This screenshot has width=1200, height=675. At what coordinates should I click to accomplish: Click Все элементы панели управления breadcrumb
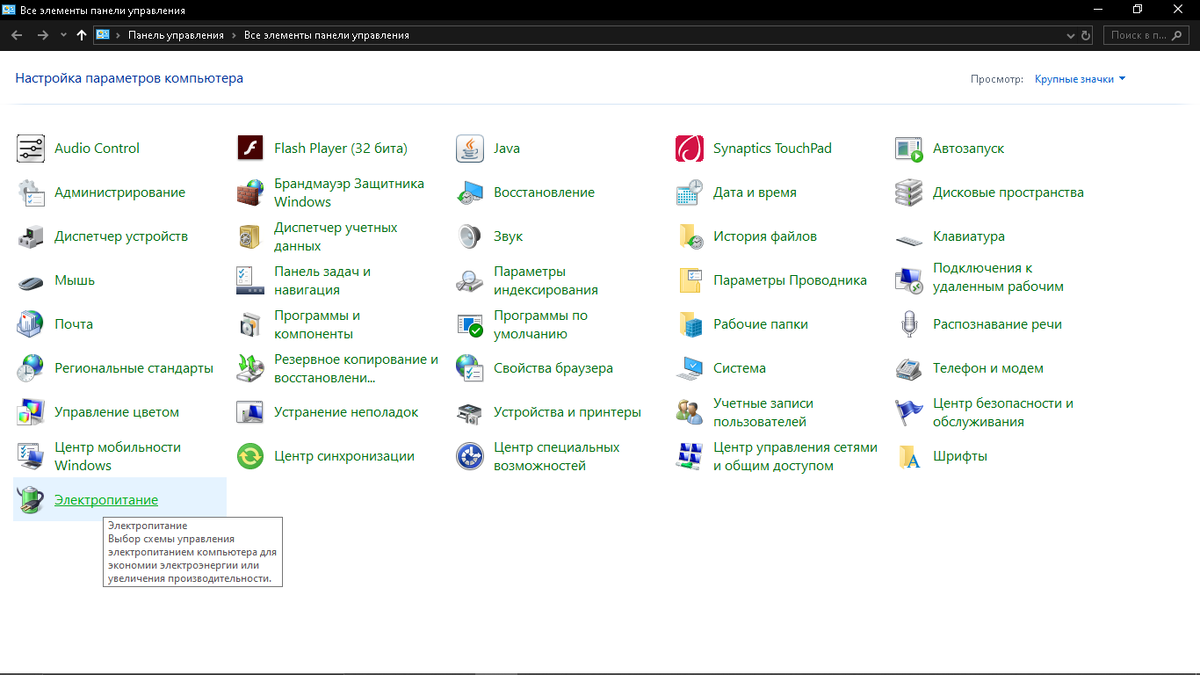click(x=326, y=35)
